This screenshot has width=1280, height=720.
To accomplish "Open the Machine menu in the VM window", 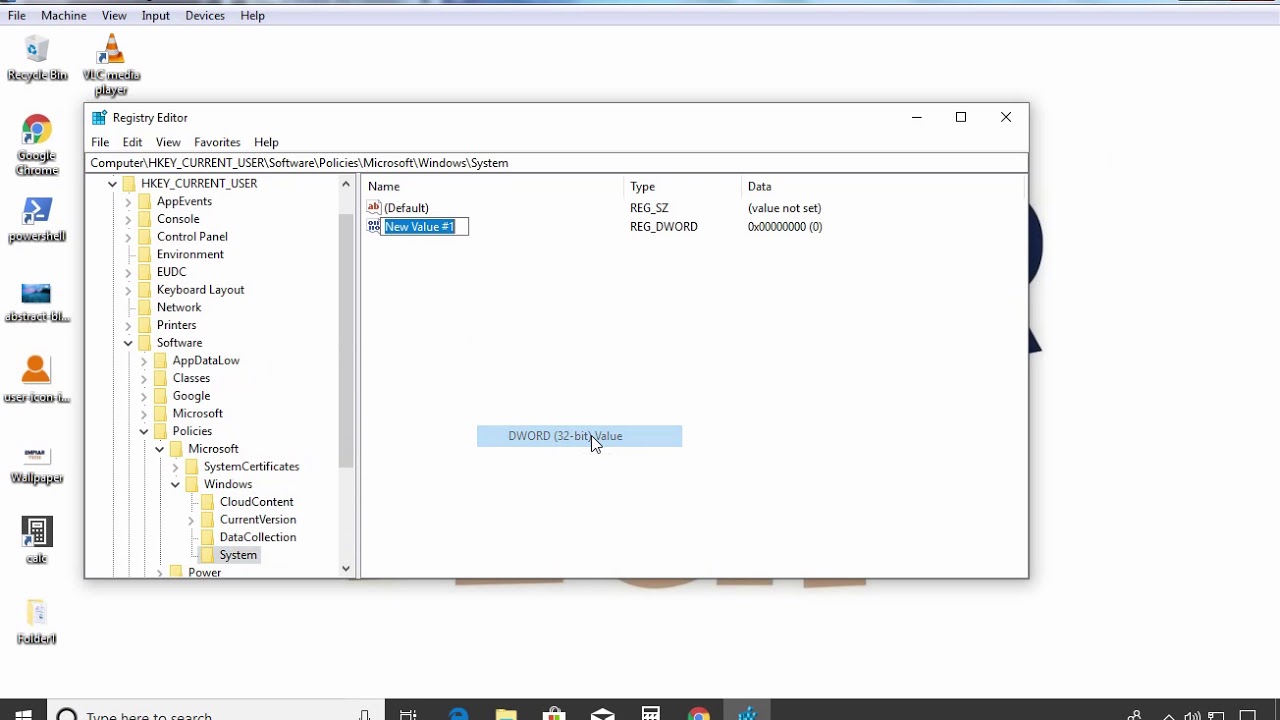I will [63, 16].
